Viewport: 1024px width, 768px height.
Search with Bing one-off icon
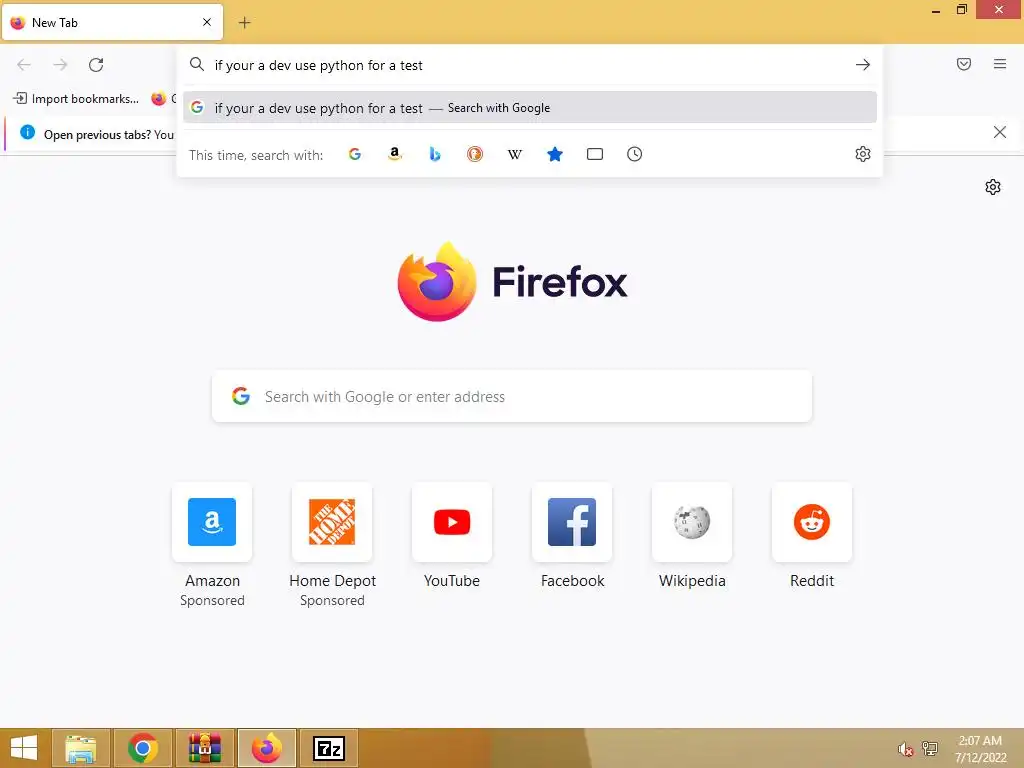(x=435, y=154)
